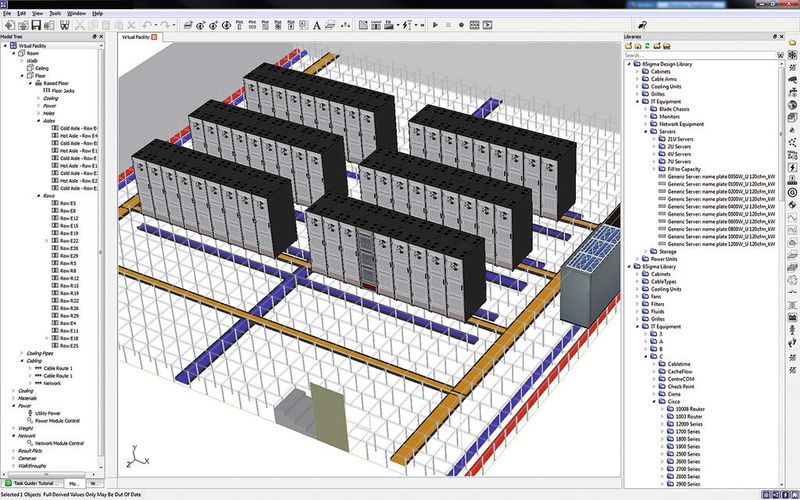This screenshot has height=500, width=800.
Task: Expand the Cooling Pipes node in Model Tree
Action: coord(22,354)
